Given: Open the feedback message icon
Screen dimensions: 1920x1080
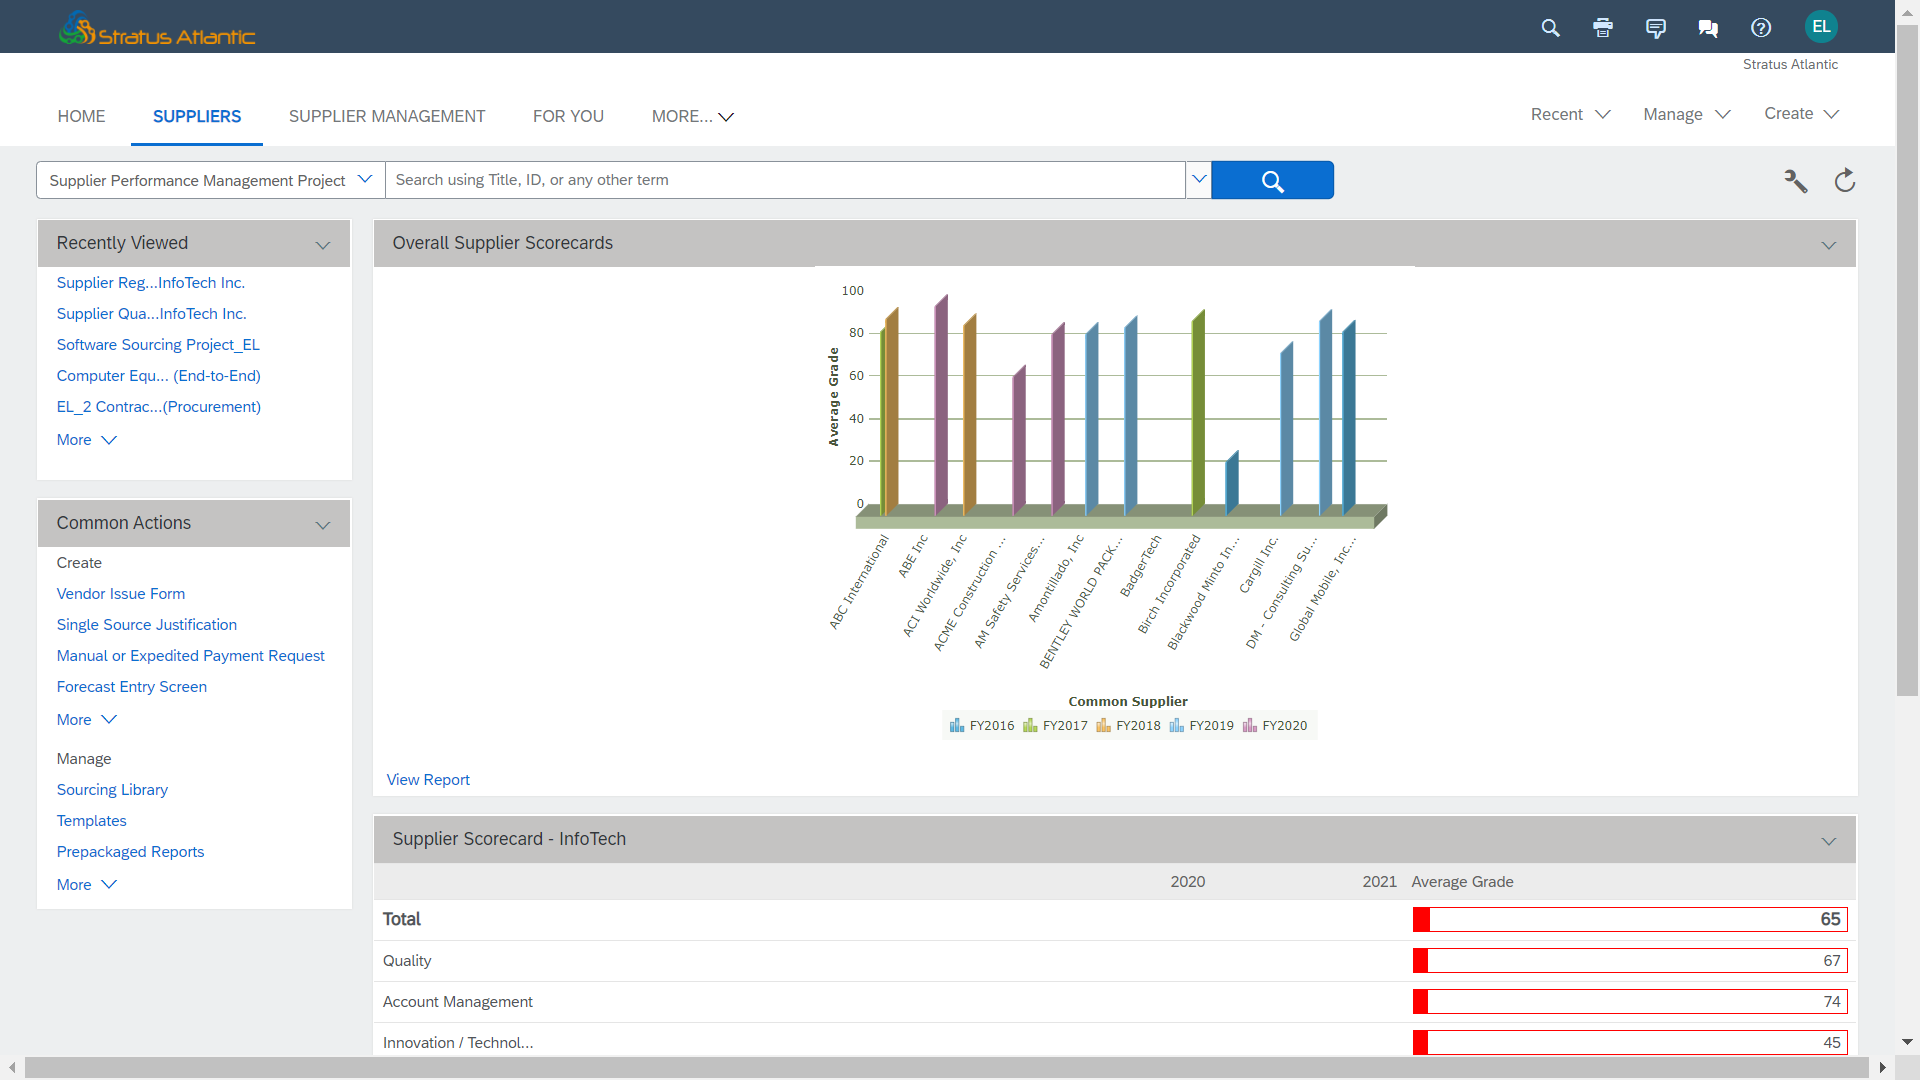Looking at the screenshot, I should coord(1656,28).
